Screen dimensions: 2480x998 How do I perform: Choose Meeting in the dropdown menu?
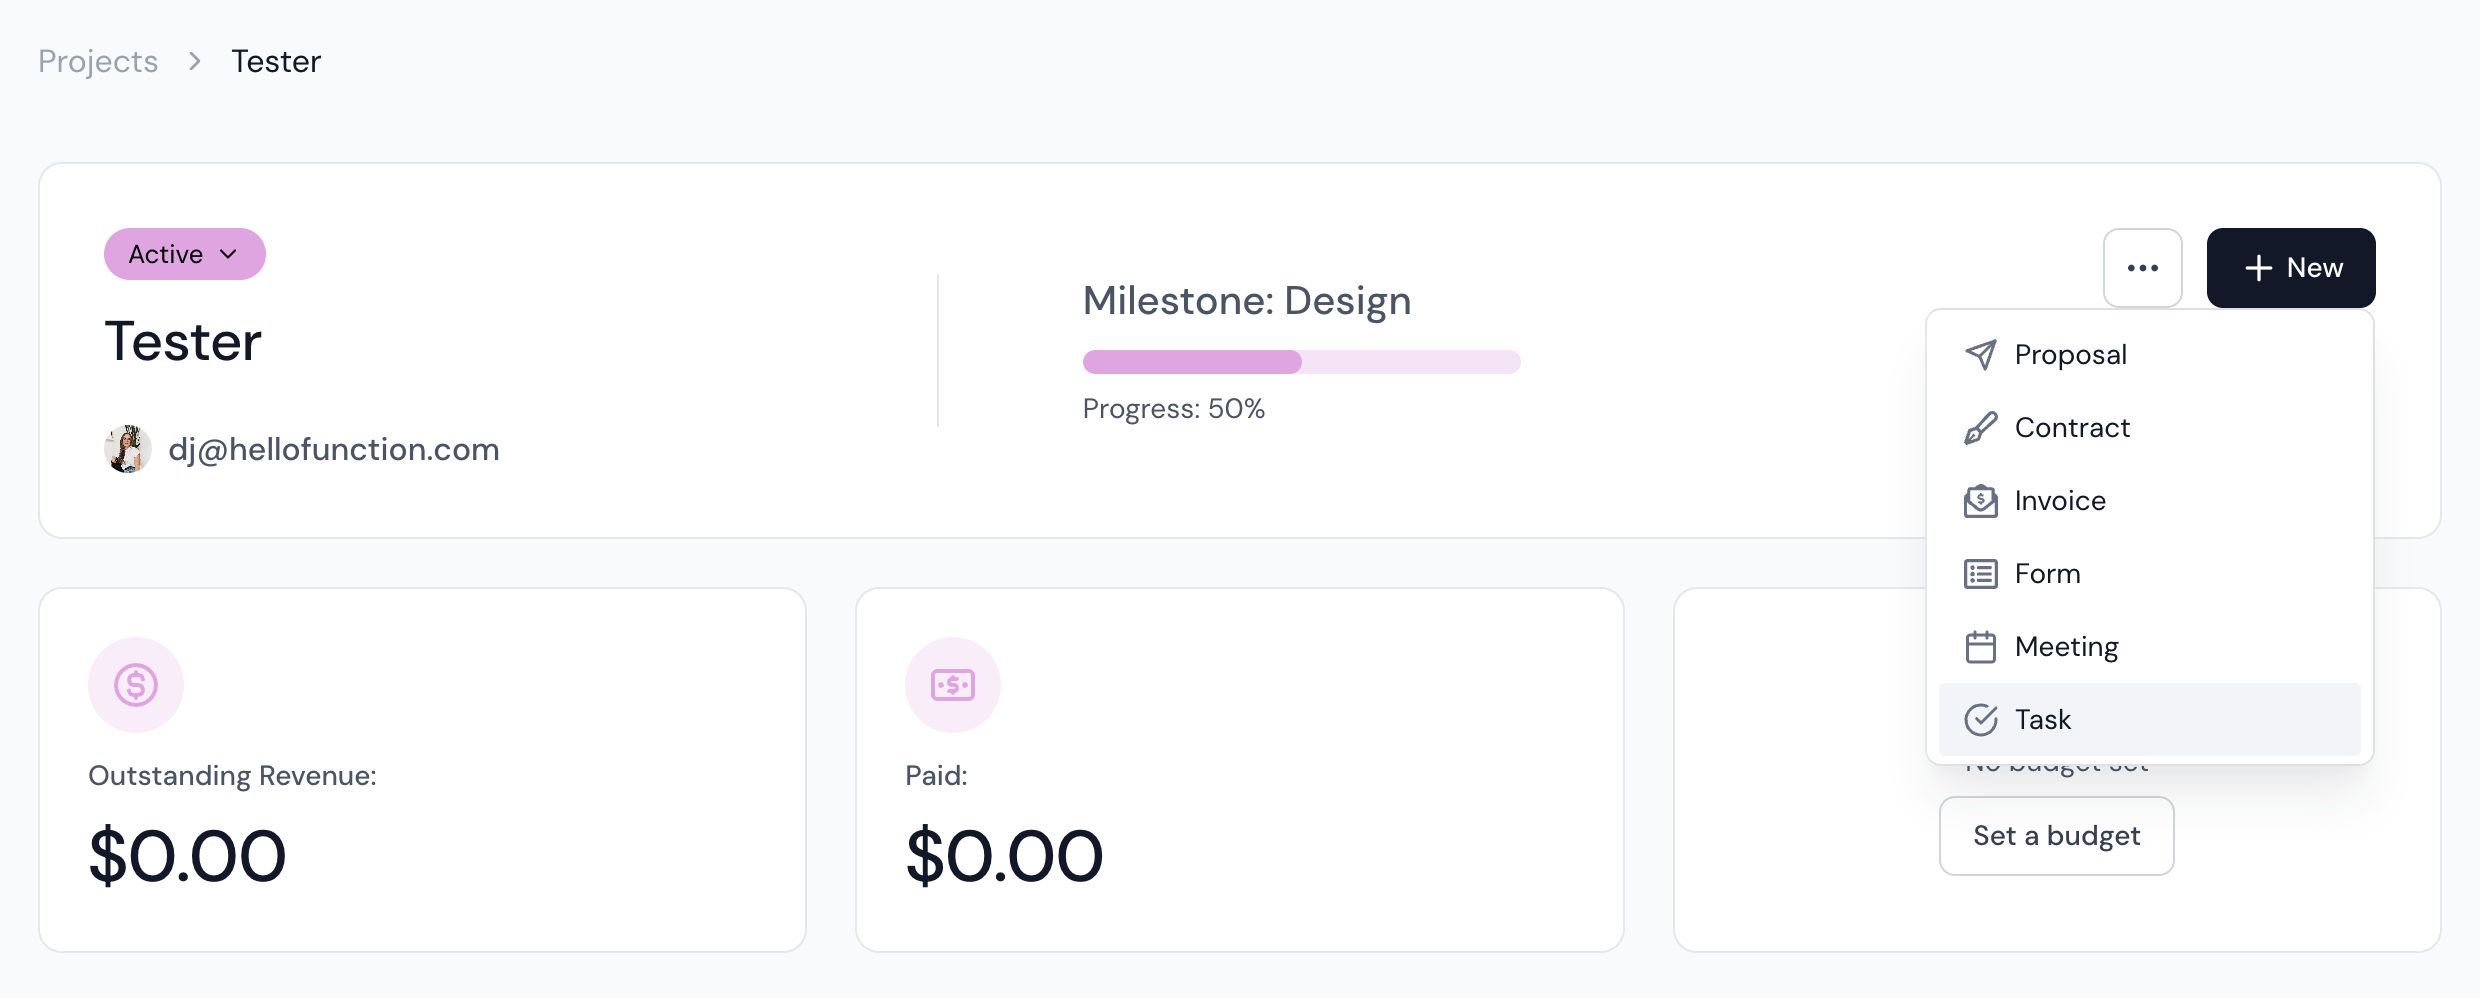tap(2066, 647)
